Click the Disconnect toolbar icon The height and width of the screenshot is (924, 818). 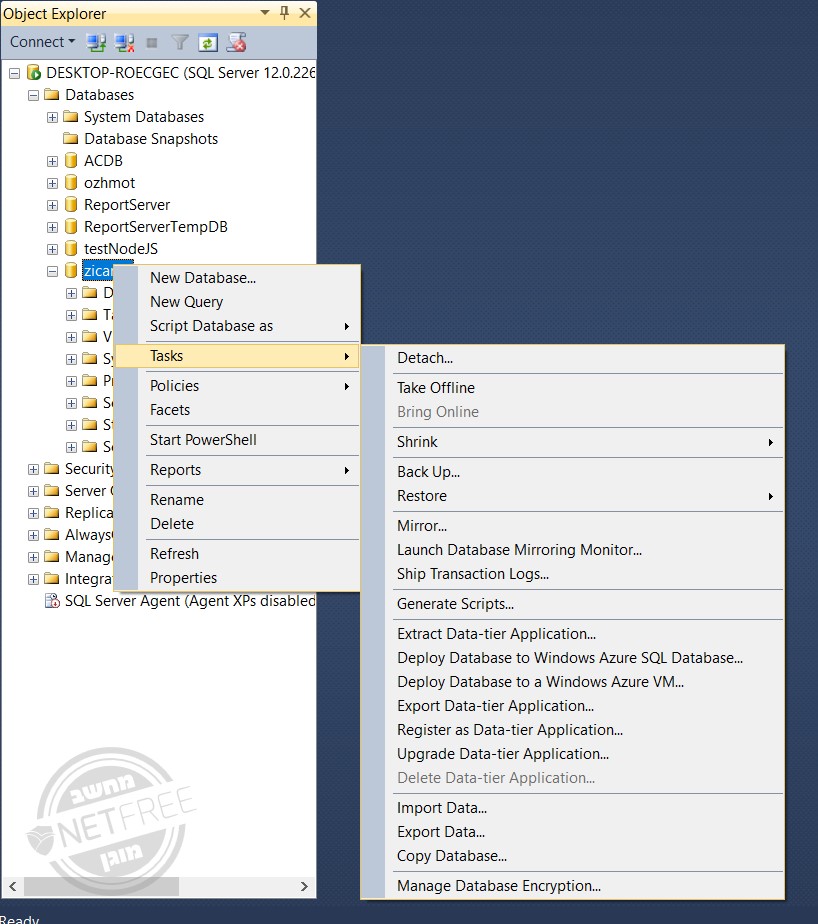(125, 42)
